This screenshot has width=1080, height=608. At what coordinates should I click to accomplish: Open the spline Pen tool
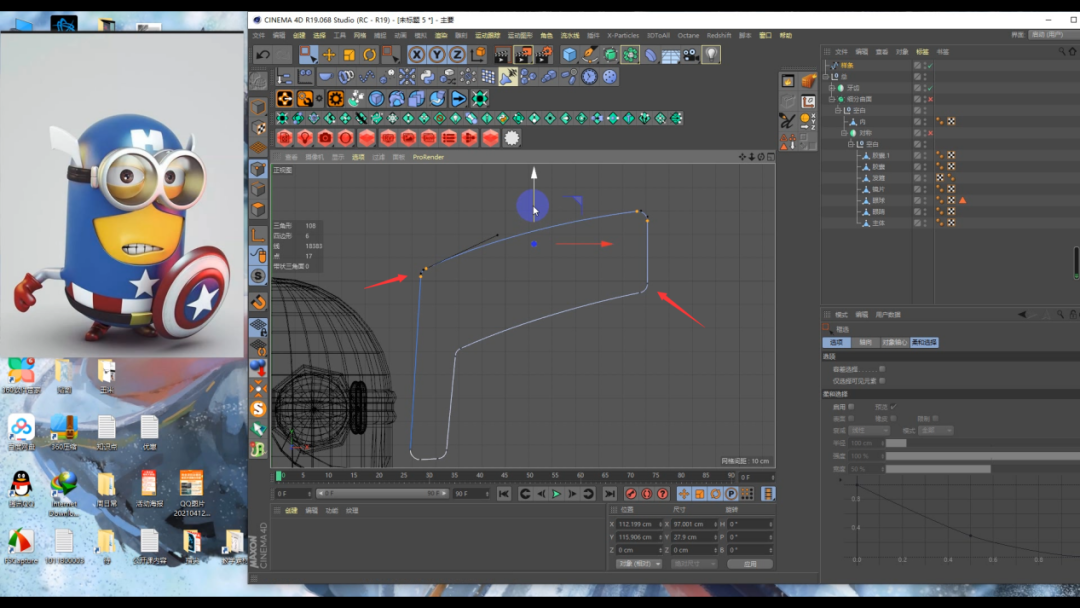[x=590, y=54]
